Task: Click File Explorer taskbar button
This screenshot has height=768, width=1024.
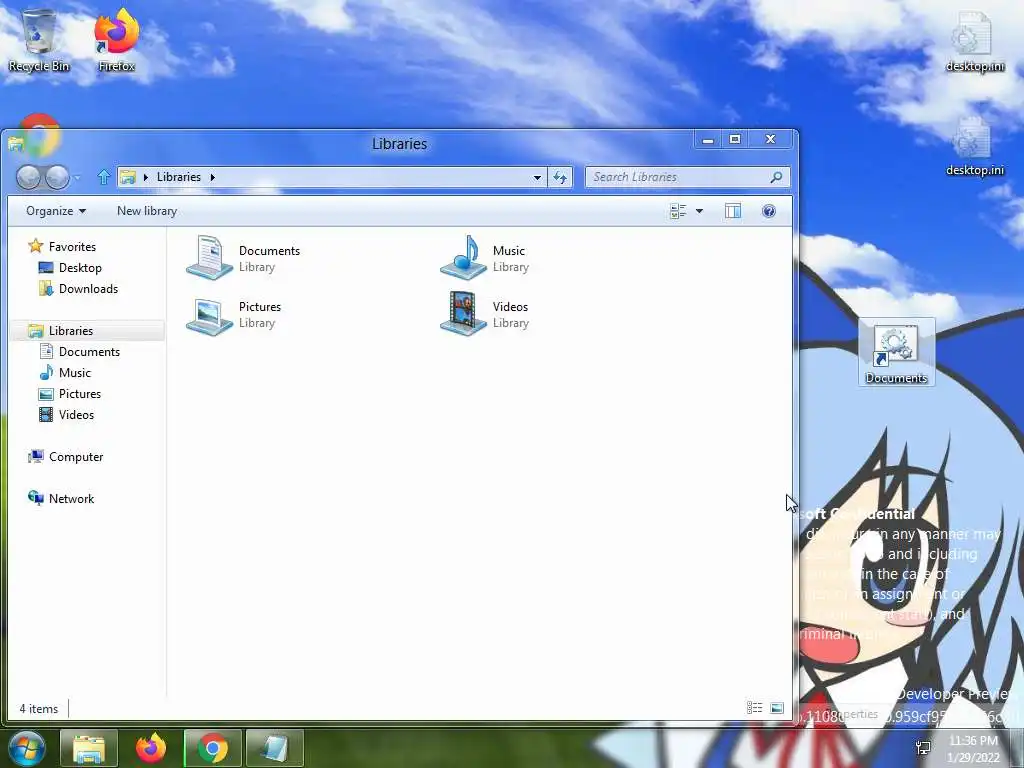Action: click(89, 748)
